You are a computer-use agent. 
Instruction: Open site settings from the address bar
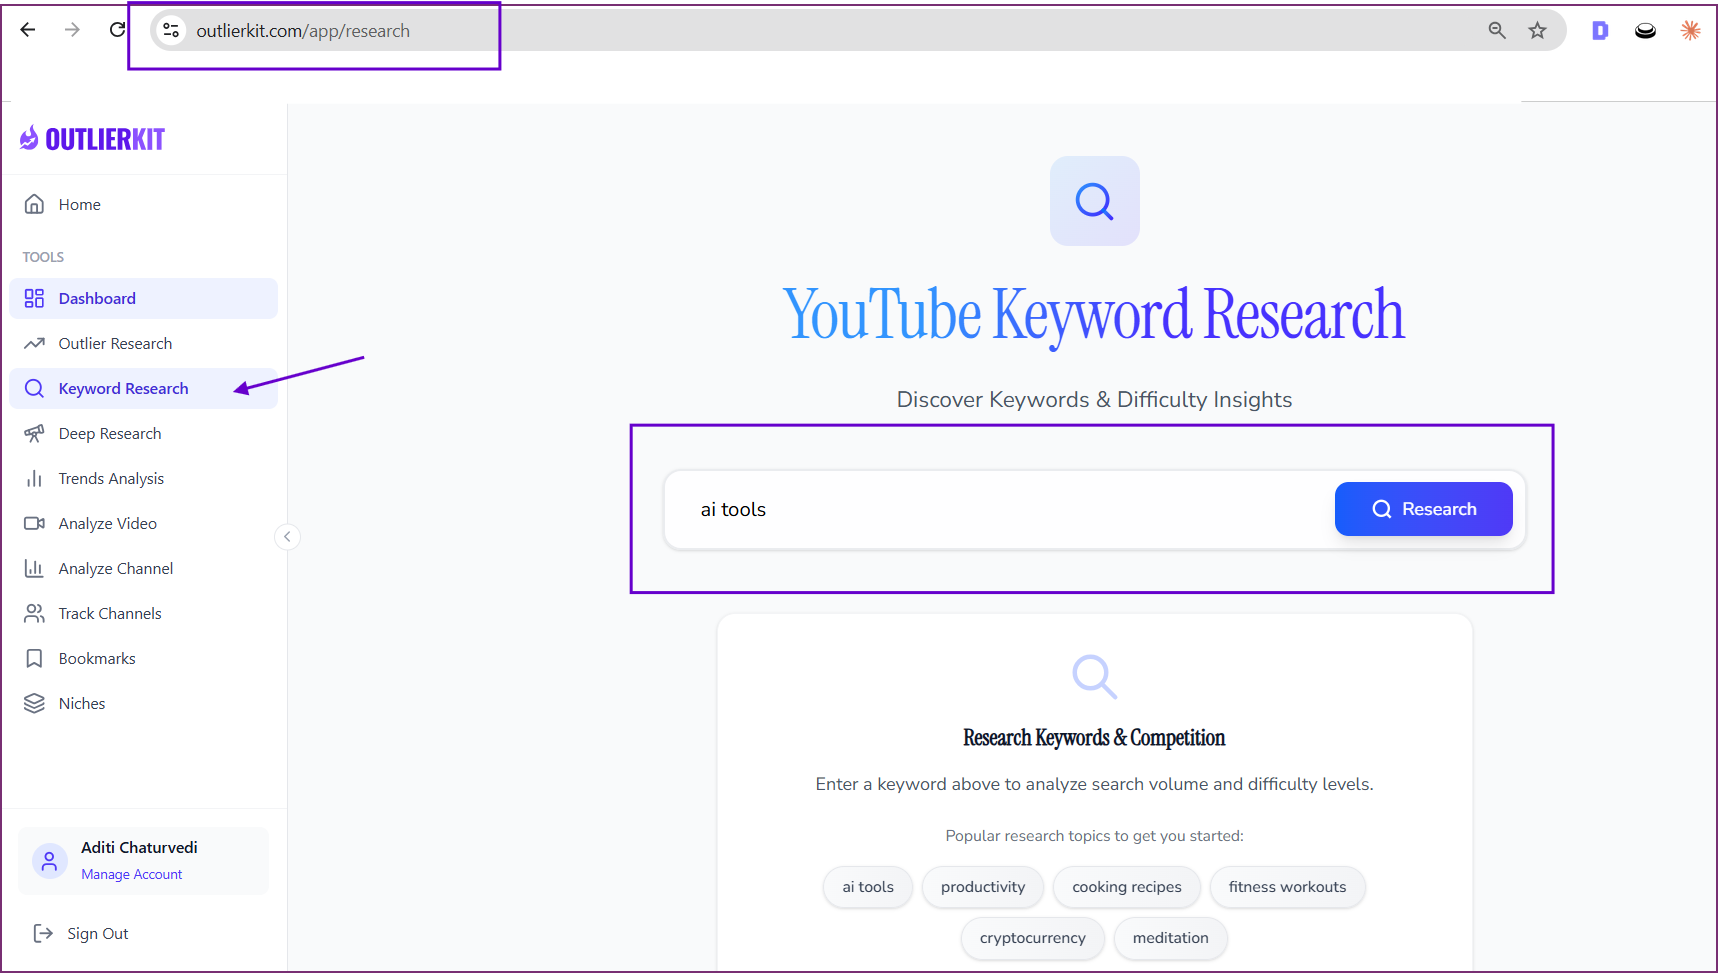171,30
